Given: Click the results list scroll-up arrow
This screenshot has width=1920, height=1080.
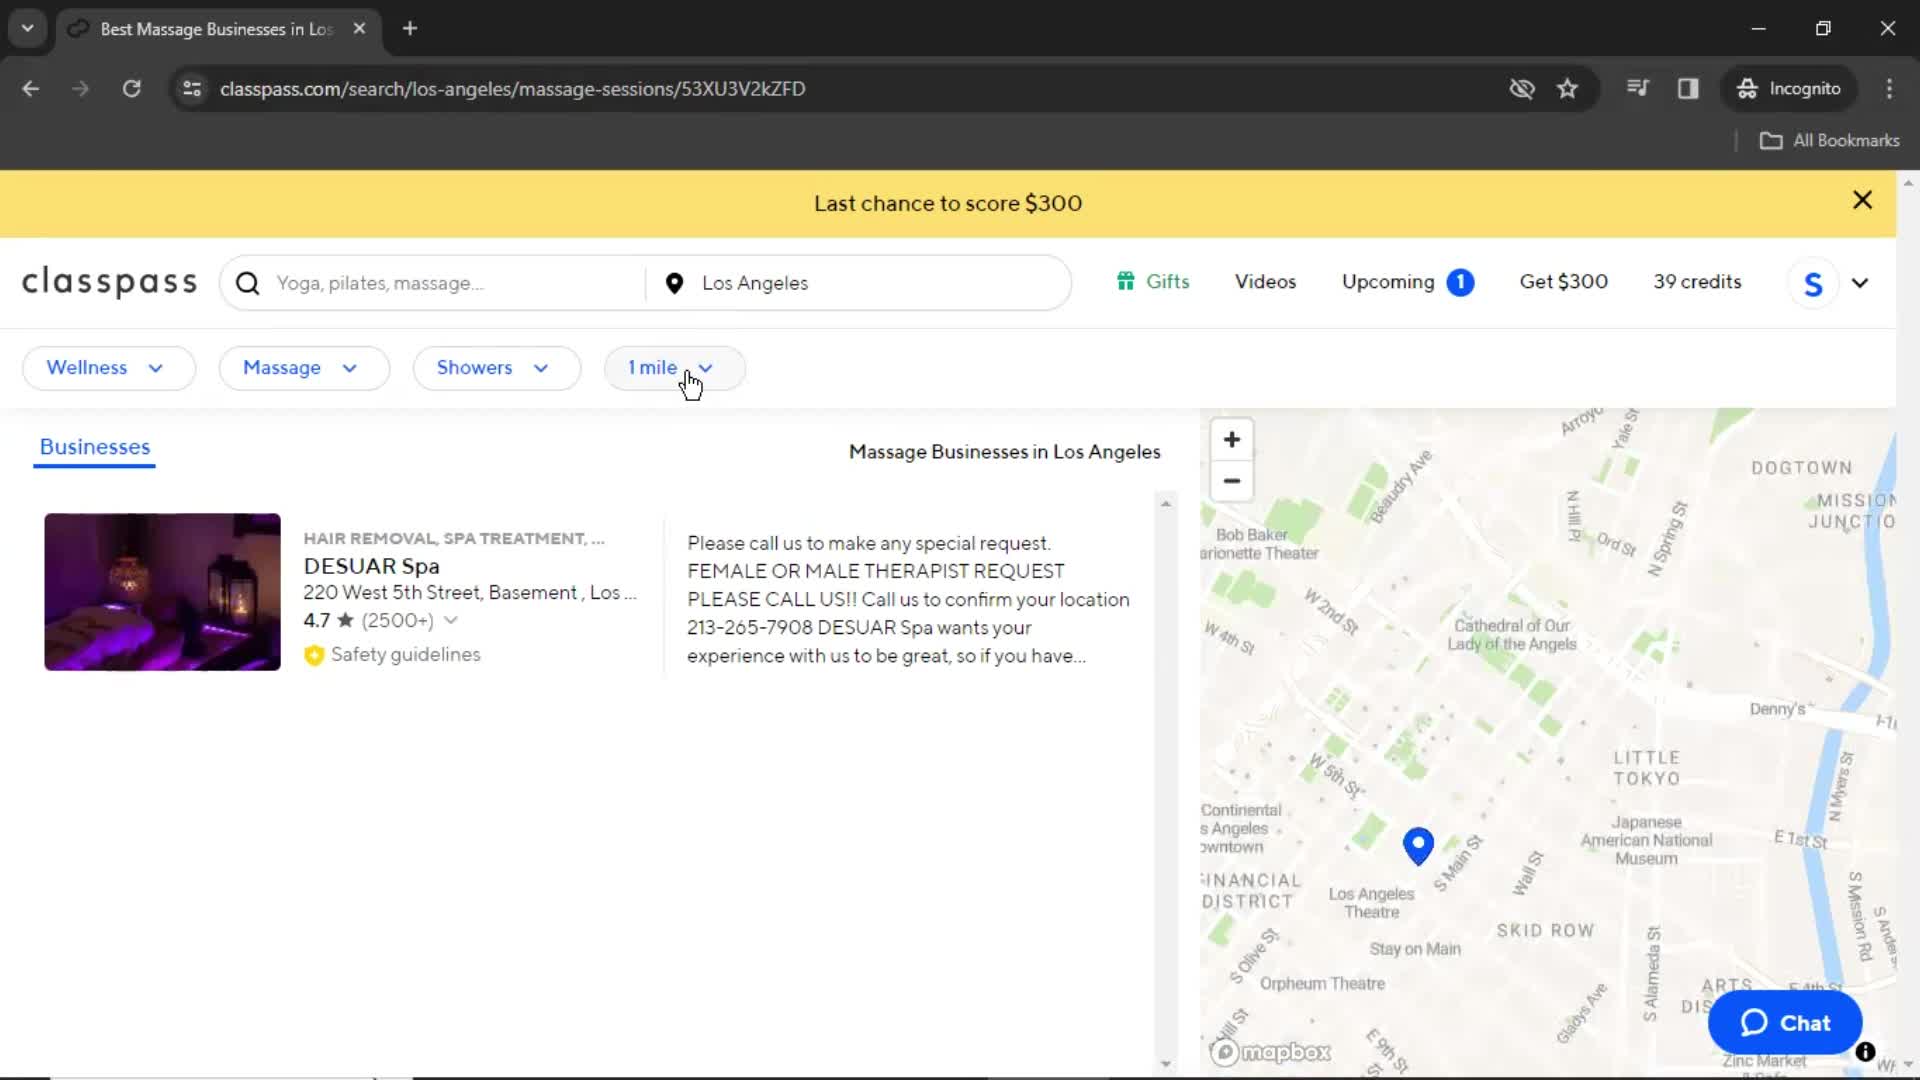Looking at the screenshot, I should 1166,504.
